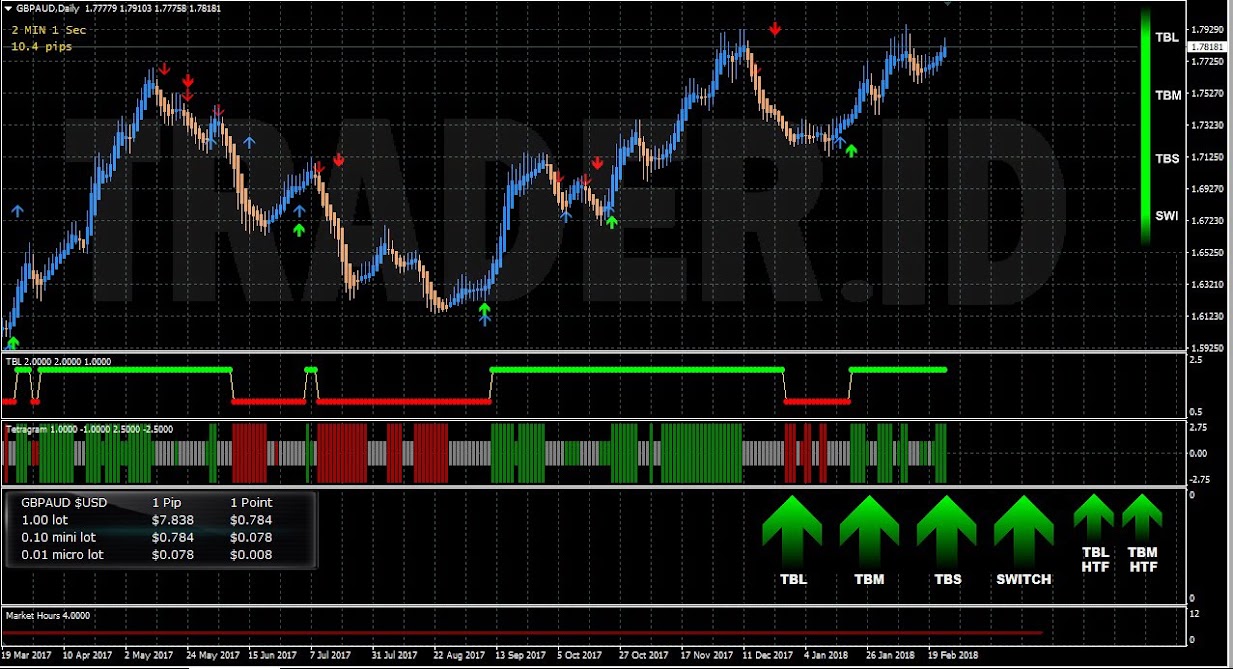Click the 1.75270 price axis label
This screenshot has width=1233, height=669.
click(x=1208, y=93)
